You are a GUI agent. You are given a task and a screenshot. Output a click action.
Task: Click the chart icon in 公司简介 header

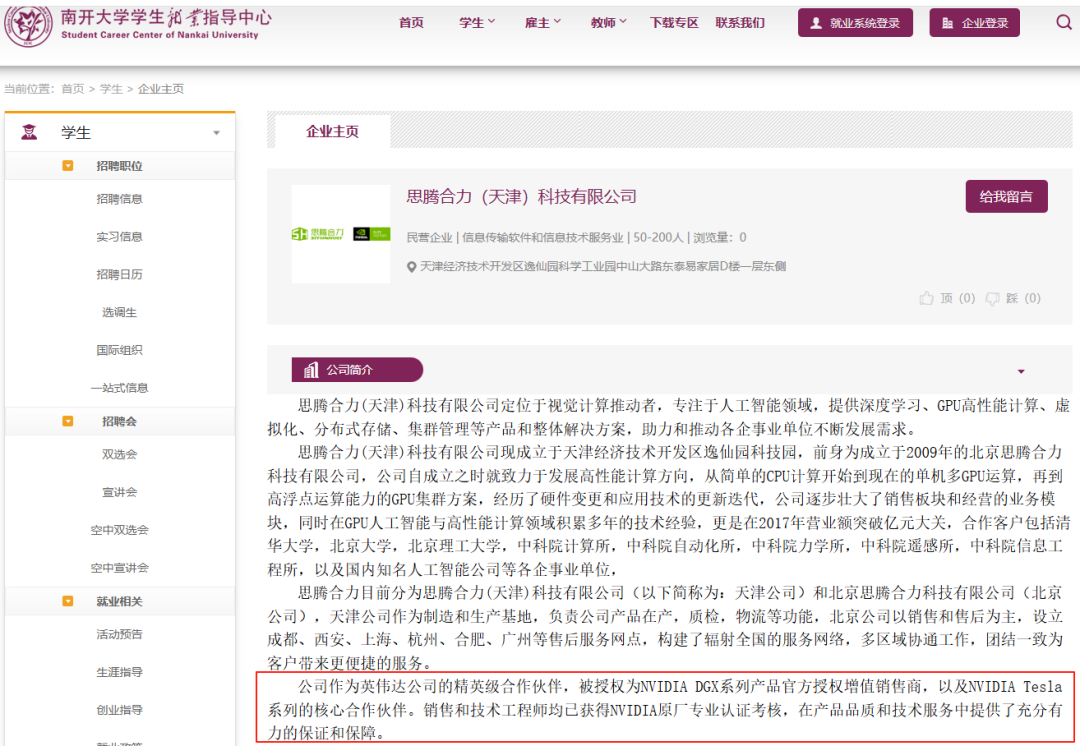[x=311, y=370]
